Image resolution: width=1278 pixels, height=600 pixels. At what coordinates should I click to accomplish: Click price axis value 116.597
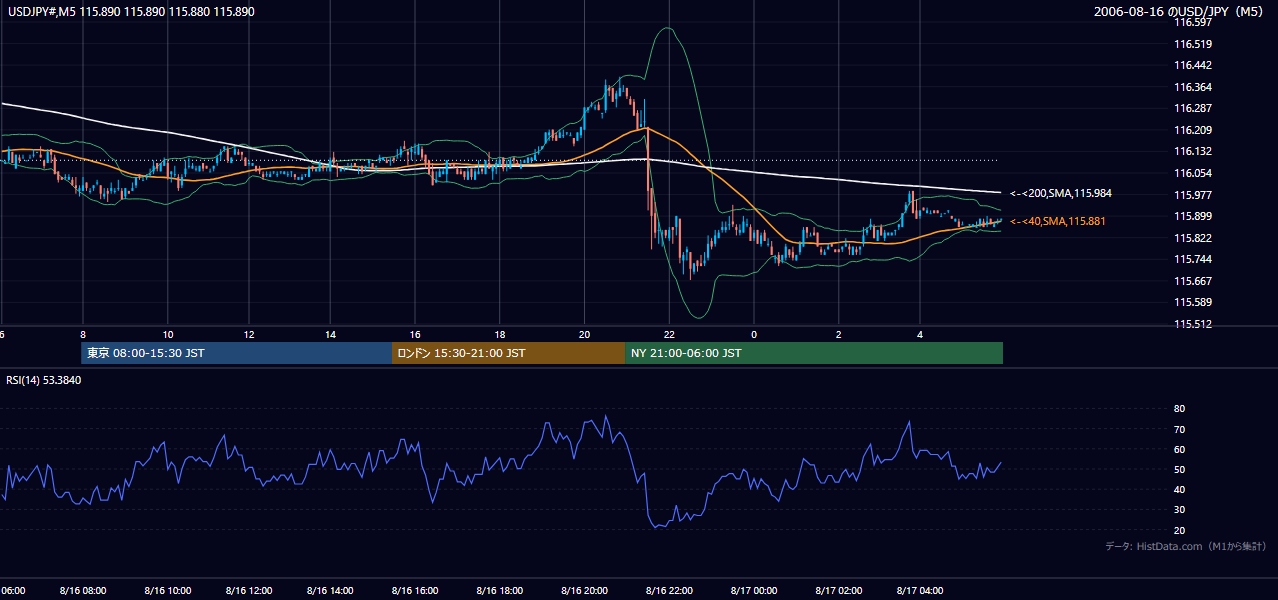coord(1193,22)
